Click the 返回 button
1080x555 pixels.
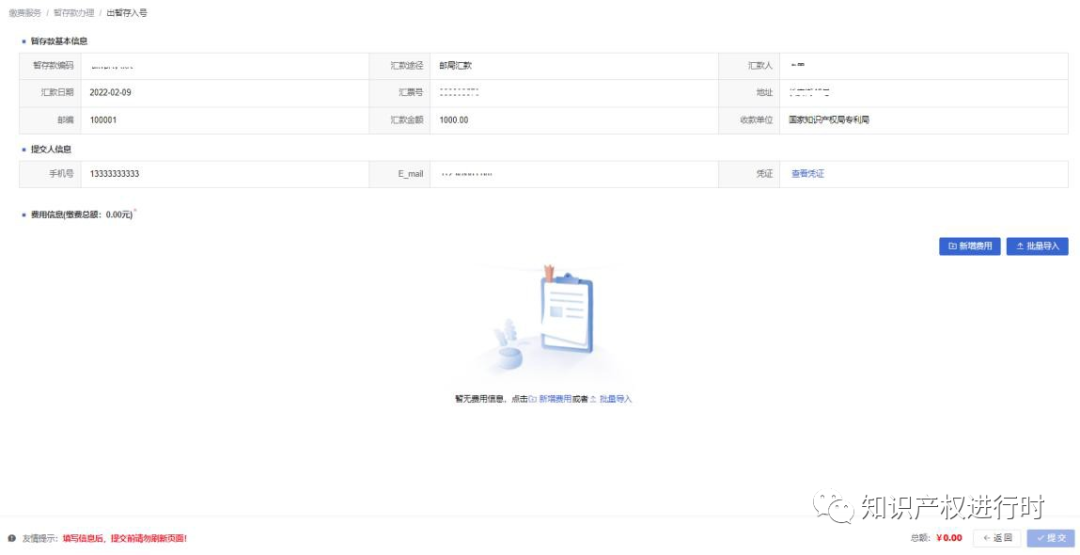(997, 538)
